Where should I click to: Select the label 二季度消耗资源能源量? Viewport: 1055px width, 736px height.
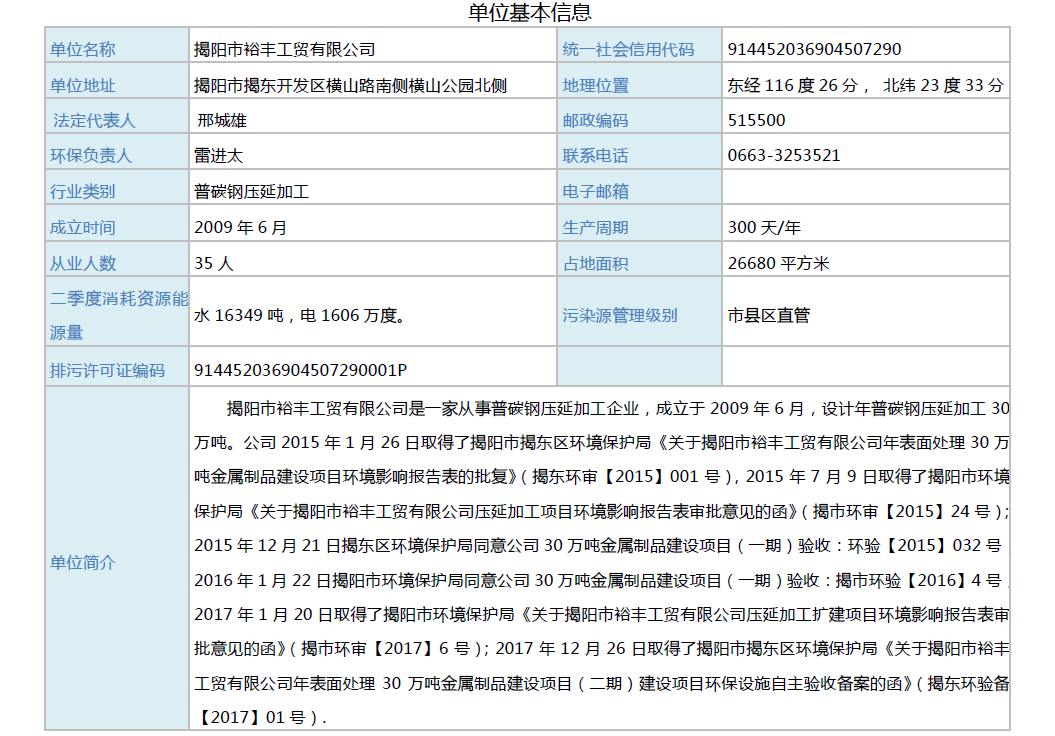point(119,316)
